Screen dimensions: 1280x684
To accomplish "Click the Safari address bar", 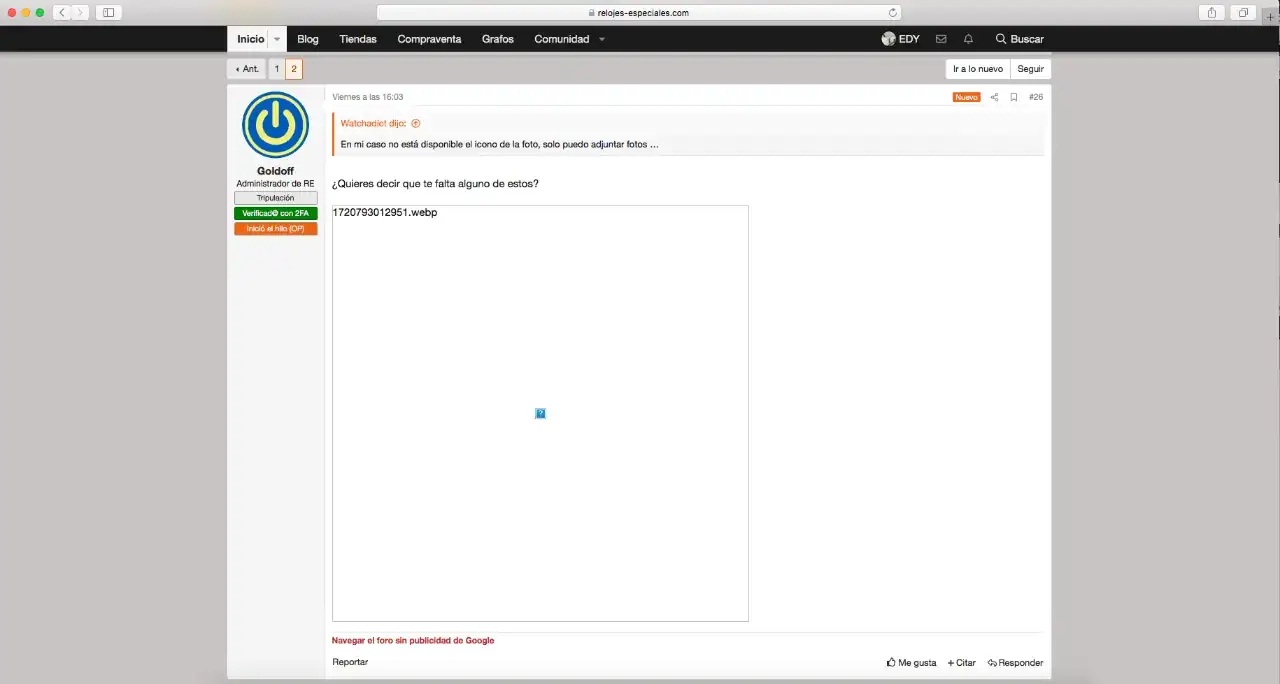I will (640, 13).
